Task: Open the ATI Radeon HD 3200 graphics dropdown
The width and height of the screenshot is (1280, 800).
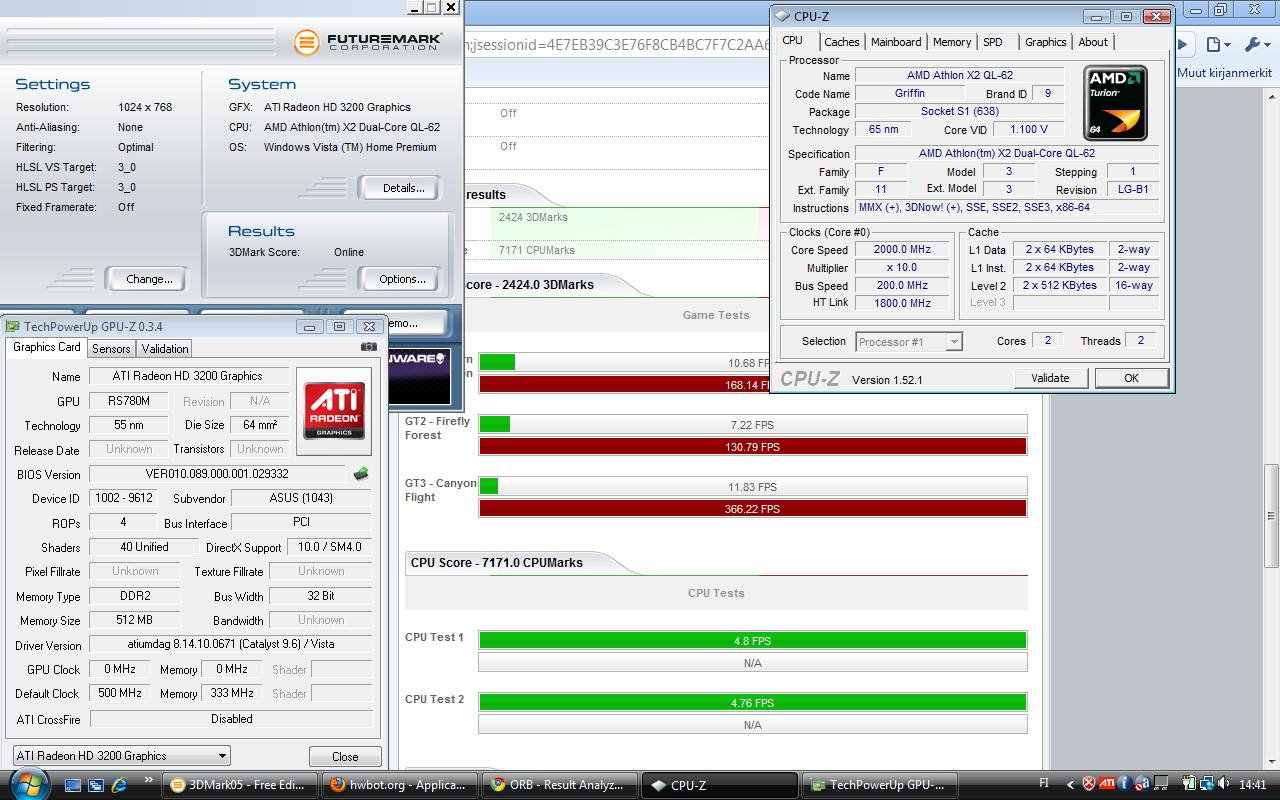Action: 121,756
